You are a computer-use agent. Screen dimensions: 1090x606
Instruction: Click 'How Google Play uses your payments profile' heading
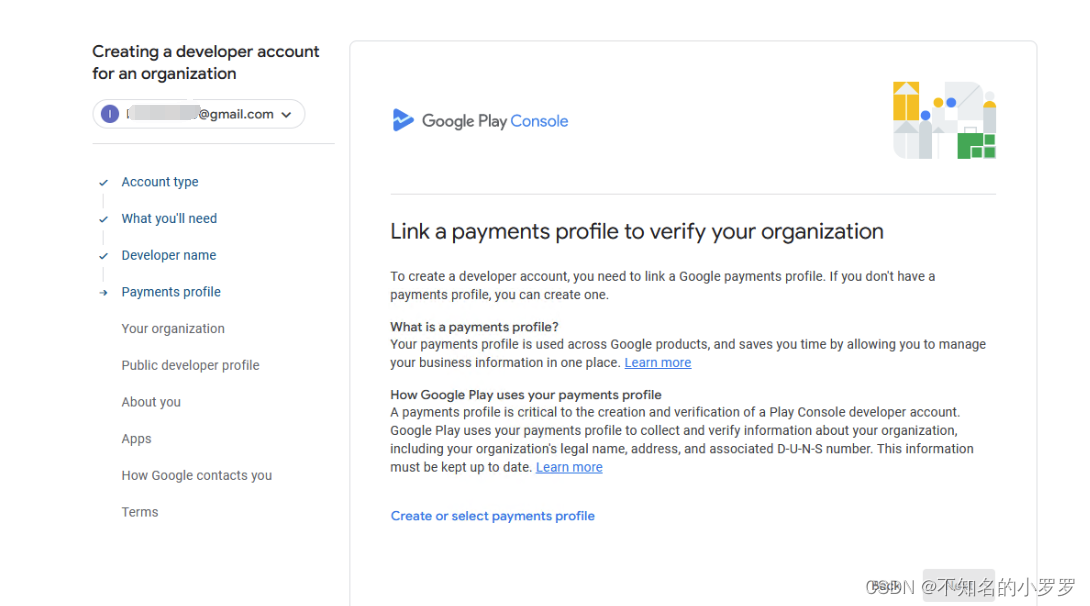pyautogui.click(x=526, y=395)
